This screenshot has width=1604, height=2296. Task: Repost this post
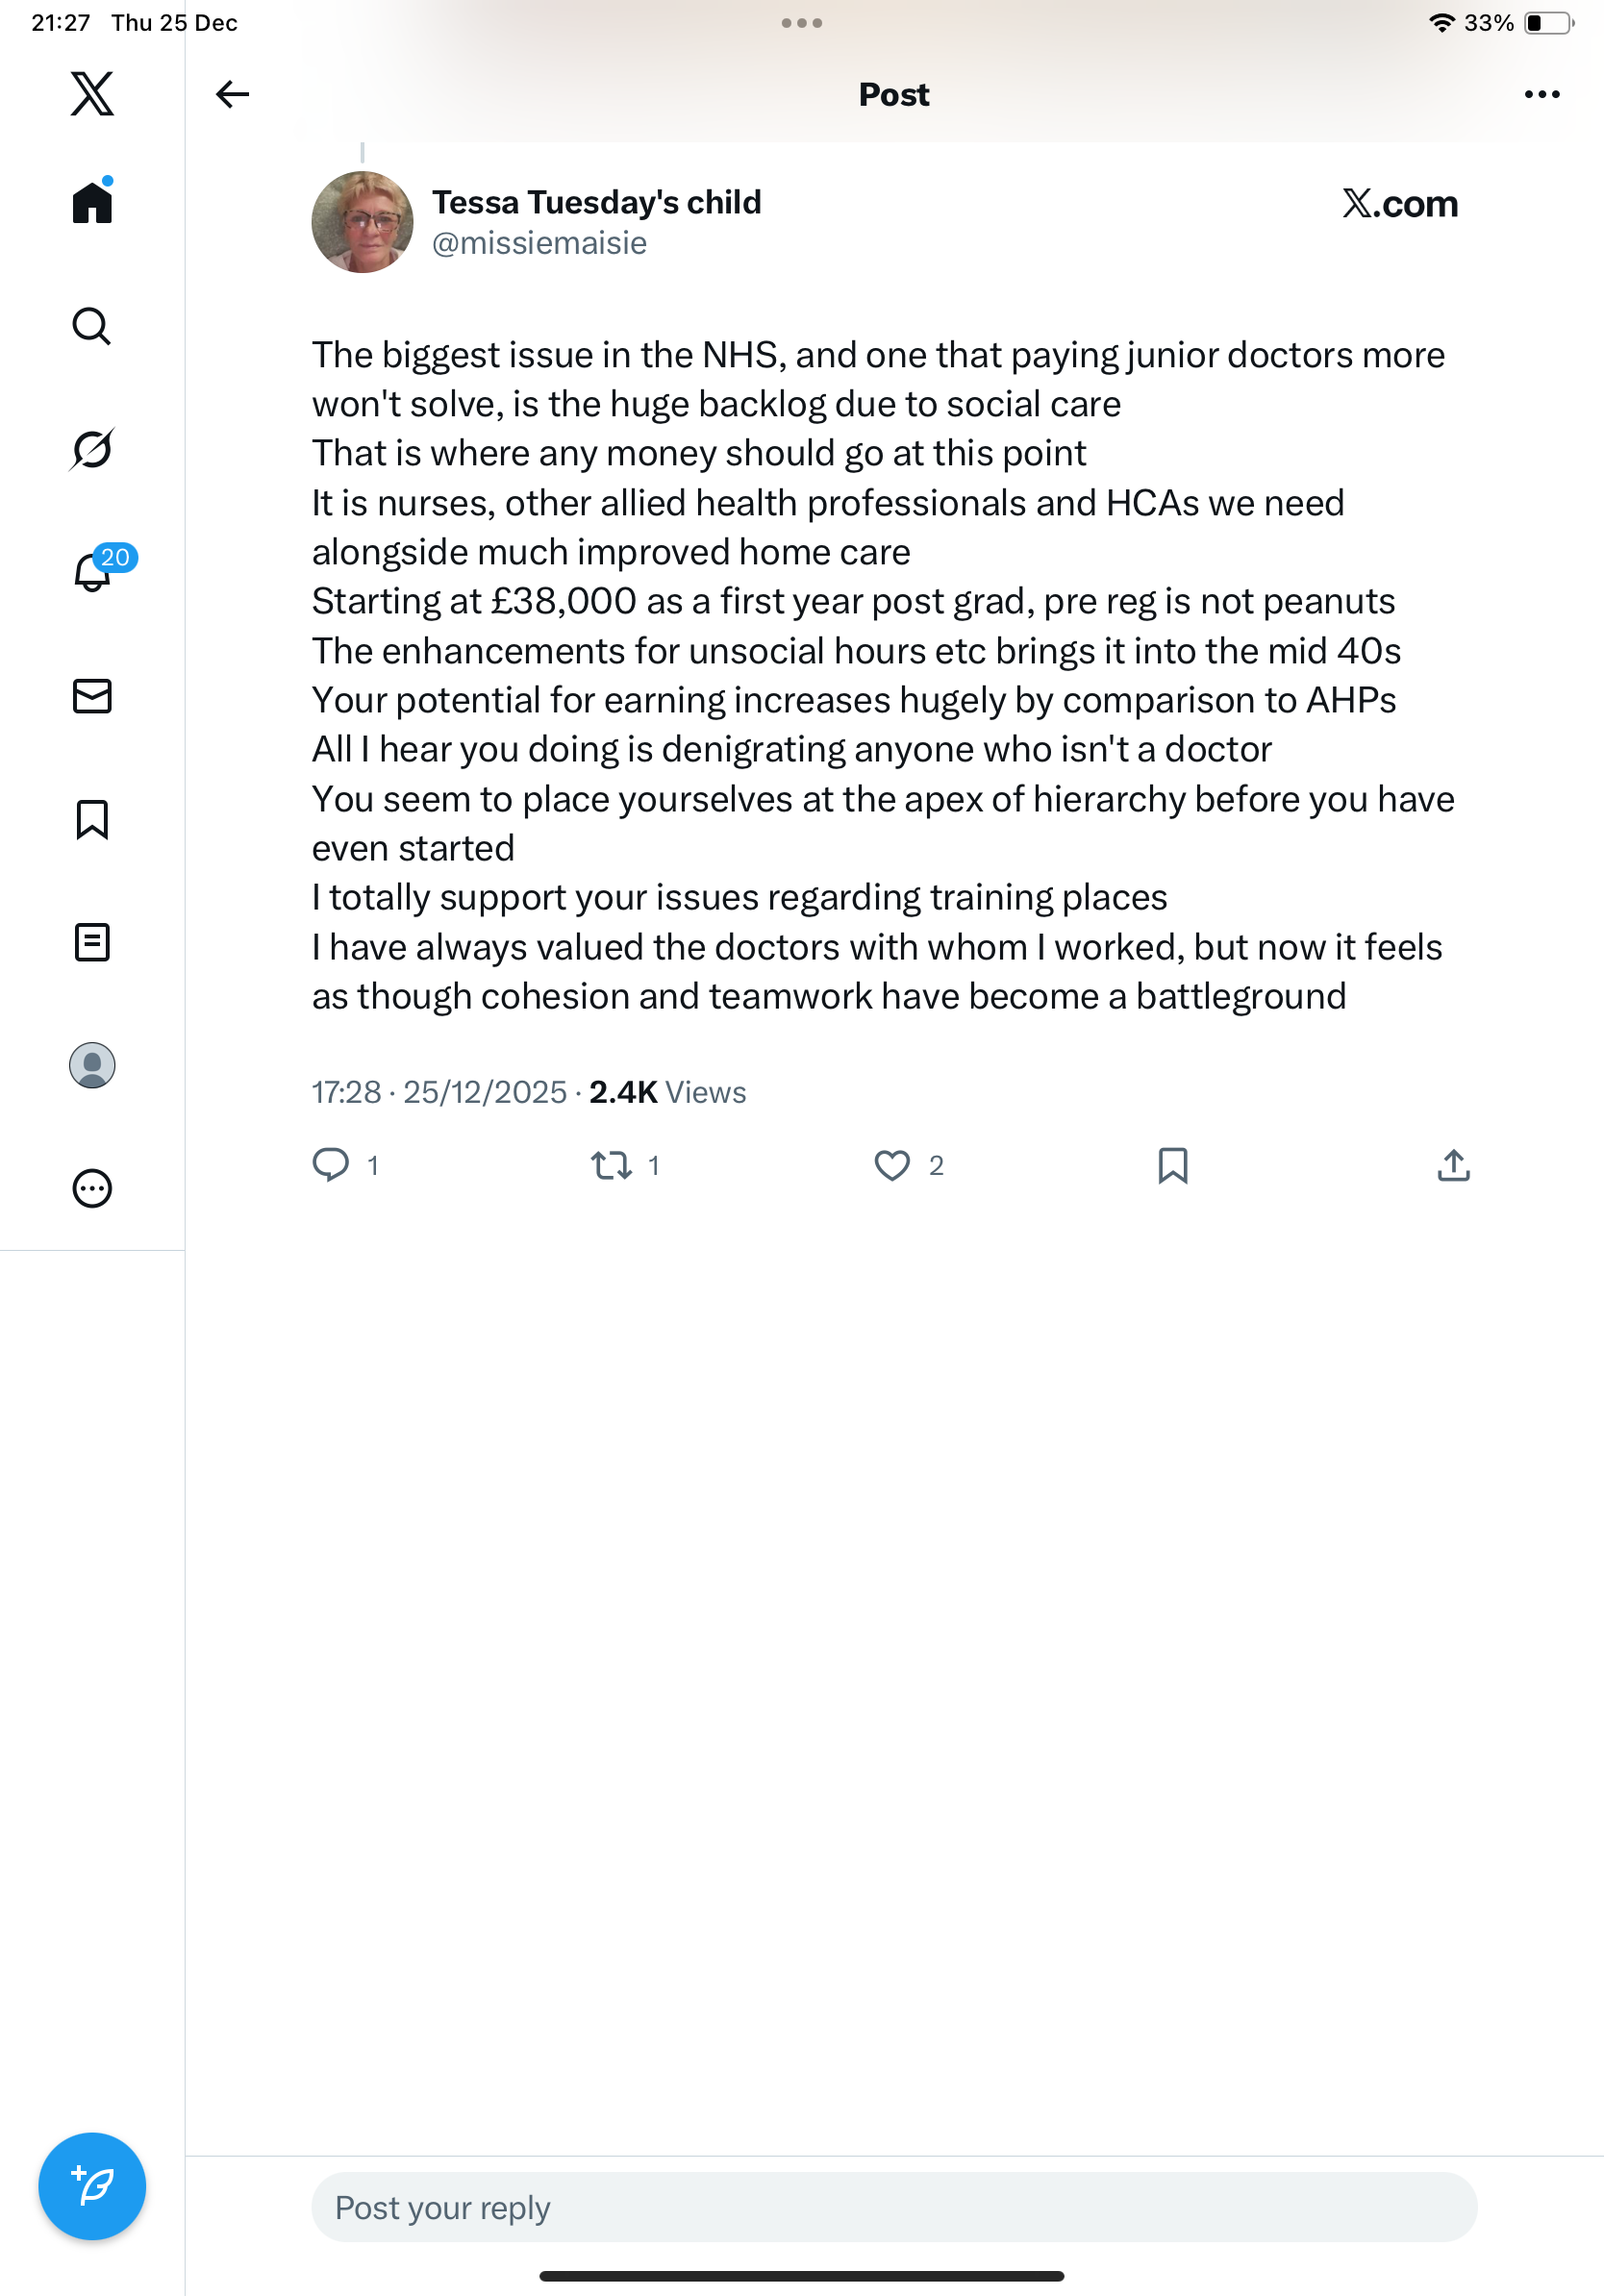611,1165
